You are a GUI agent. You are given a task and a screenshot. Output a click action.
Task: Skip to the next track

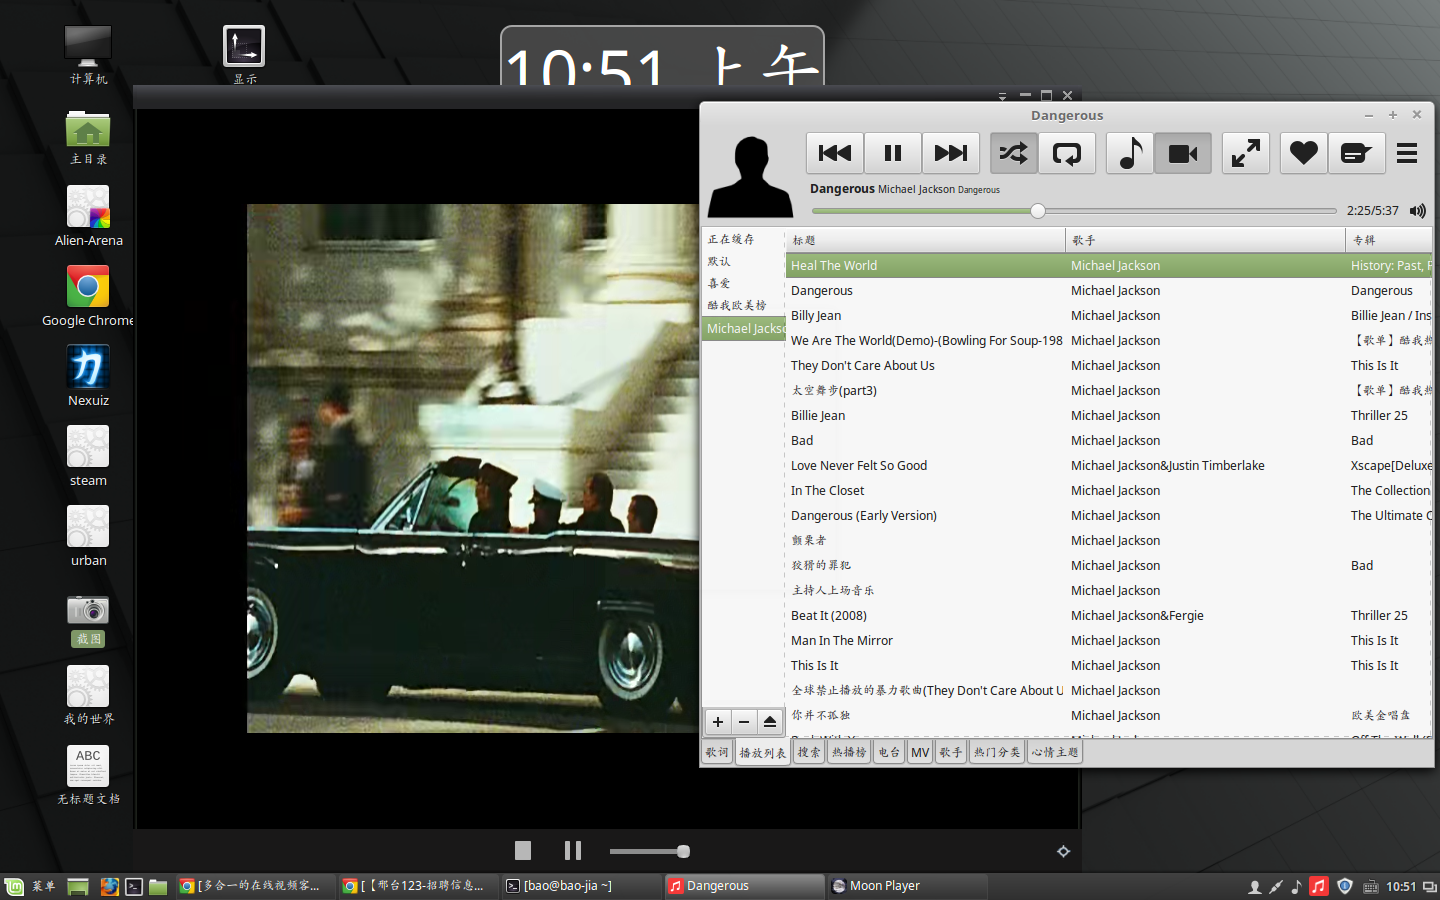(951, 153)
